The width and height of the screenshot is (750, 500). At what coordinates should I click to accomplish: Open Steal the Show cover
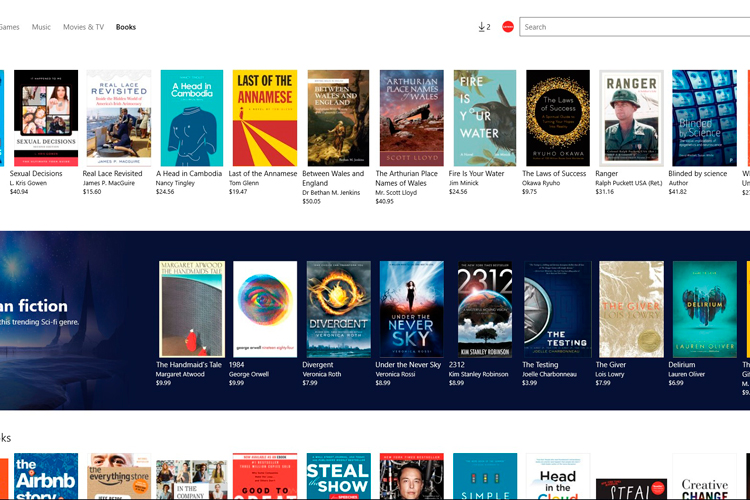[x=338, y=477]
